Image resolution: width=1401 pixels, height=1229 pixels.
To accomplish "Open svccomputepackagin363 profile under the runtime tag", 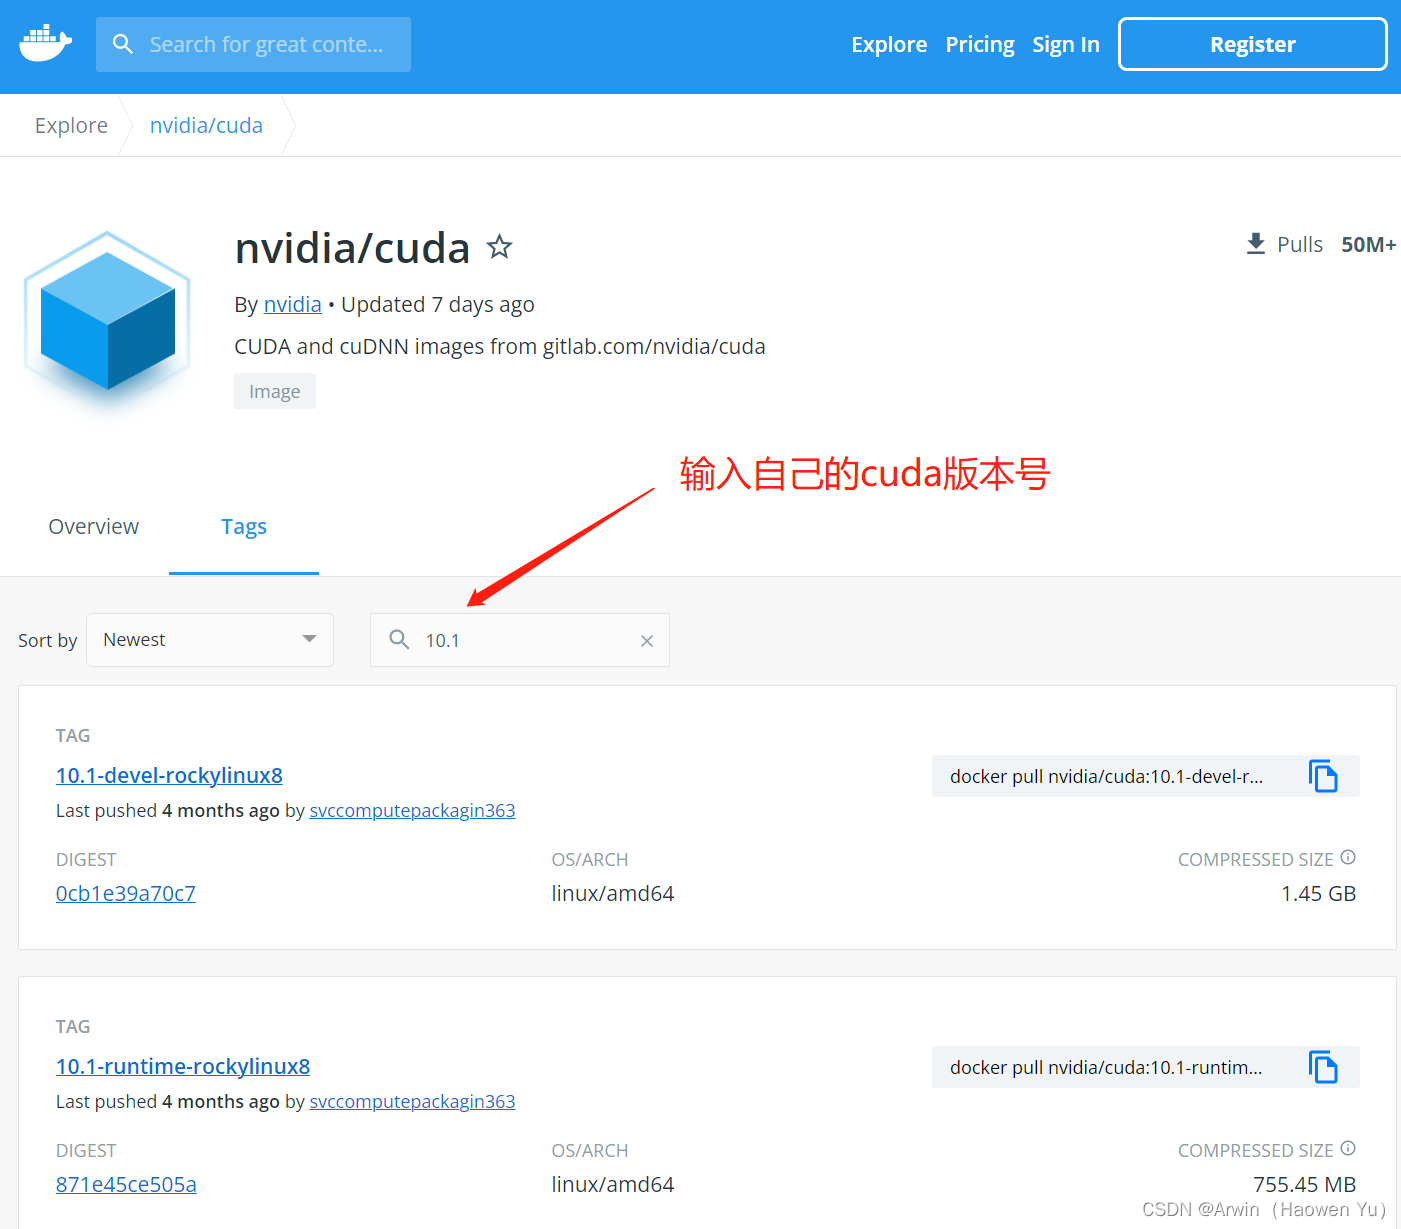I will click(x=413, y=1101).
